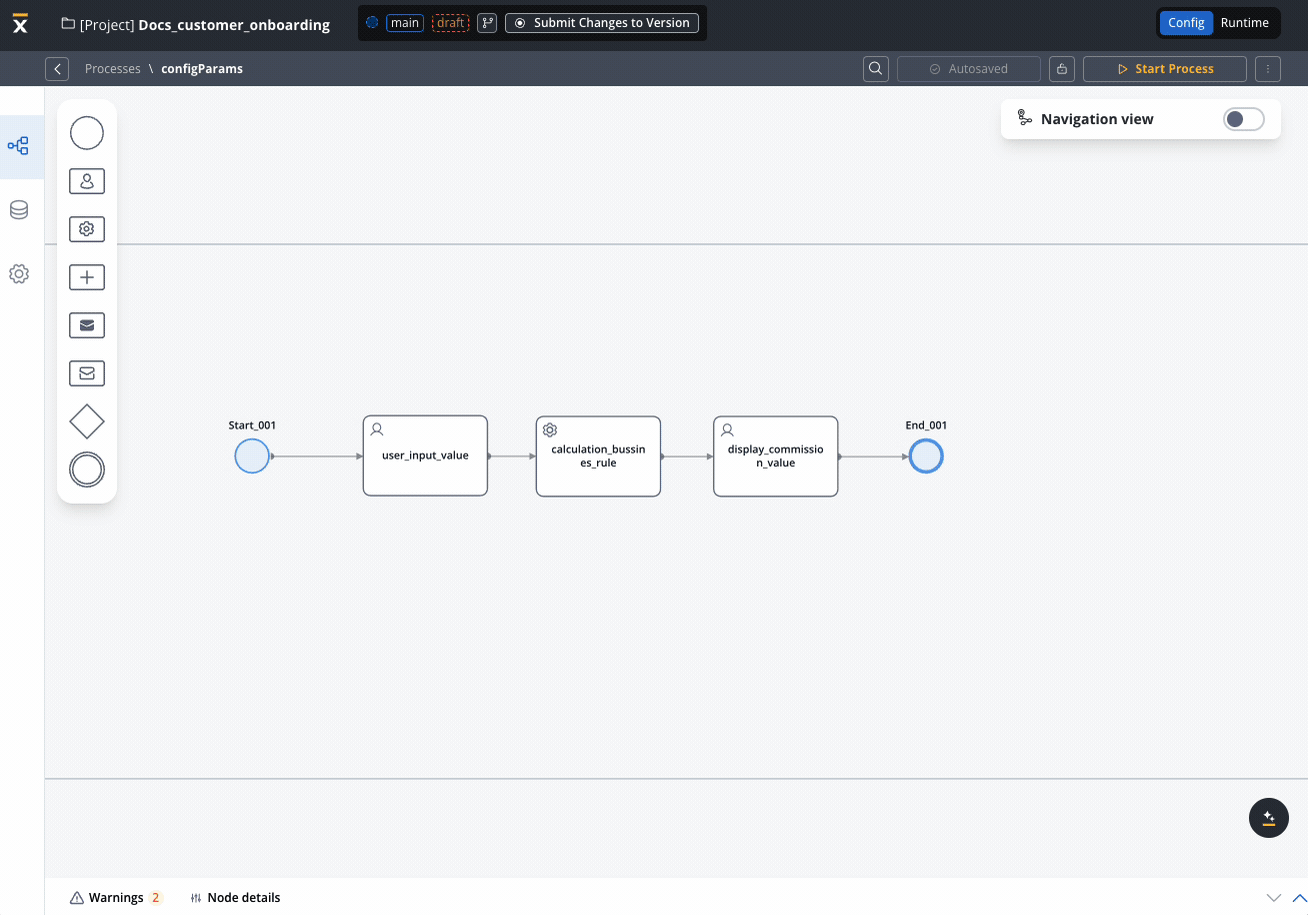Click the folder icon before project name
The width and height of the screenshot is (1308, 915).
point(68,23)
